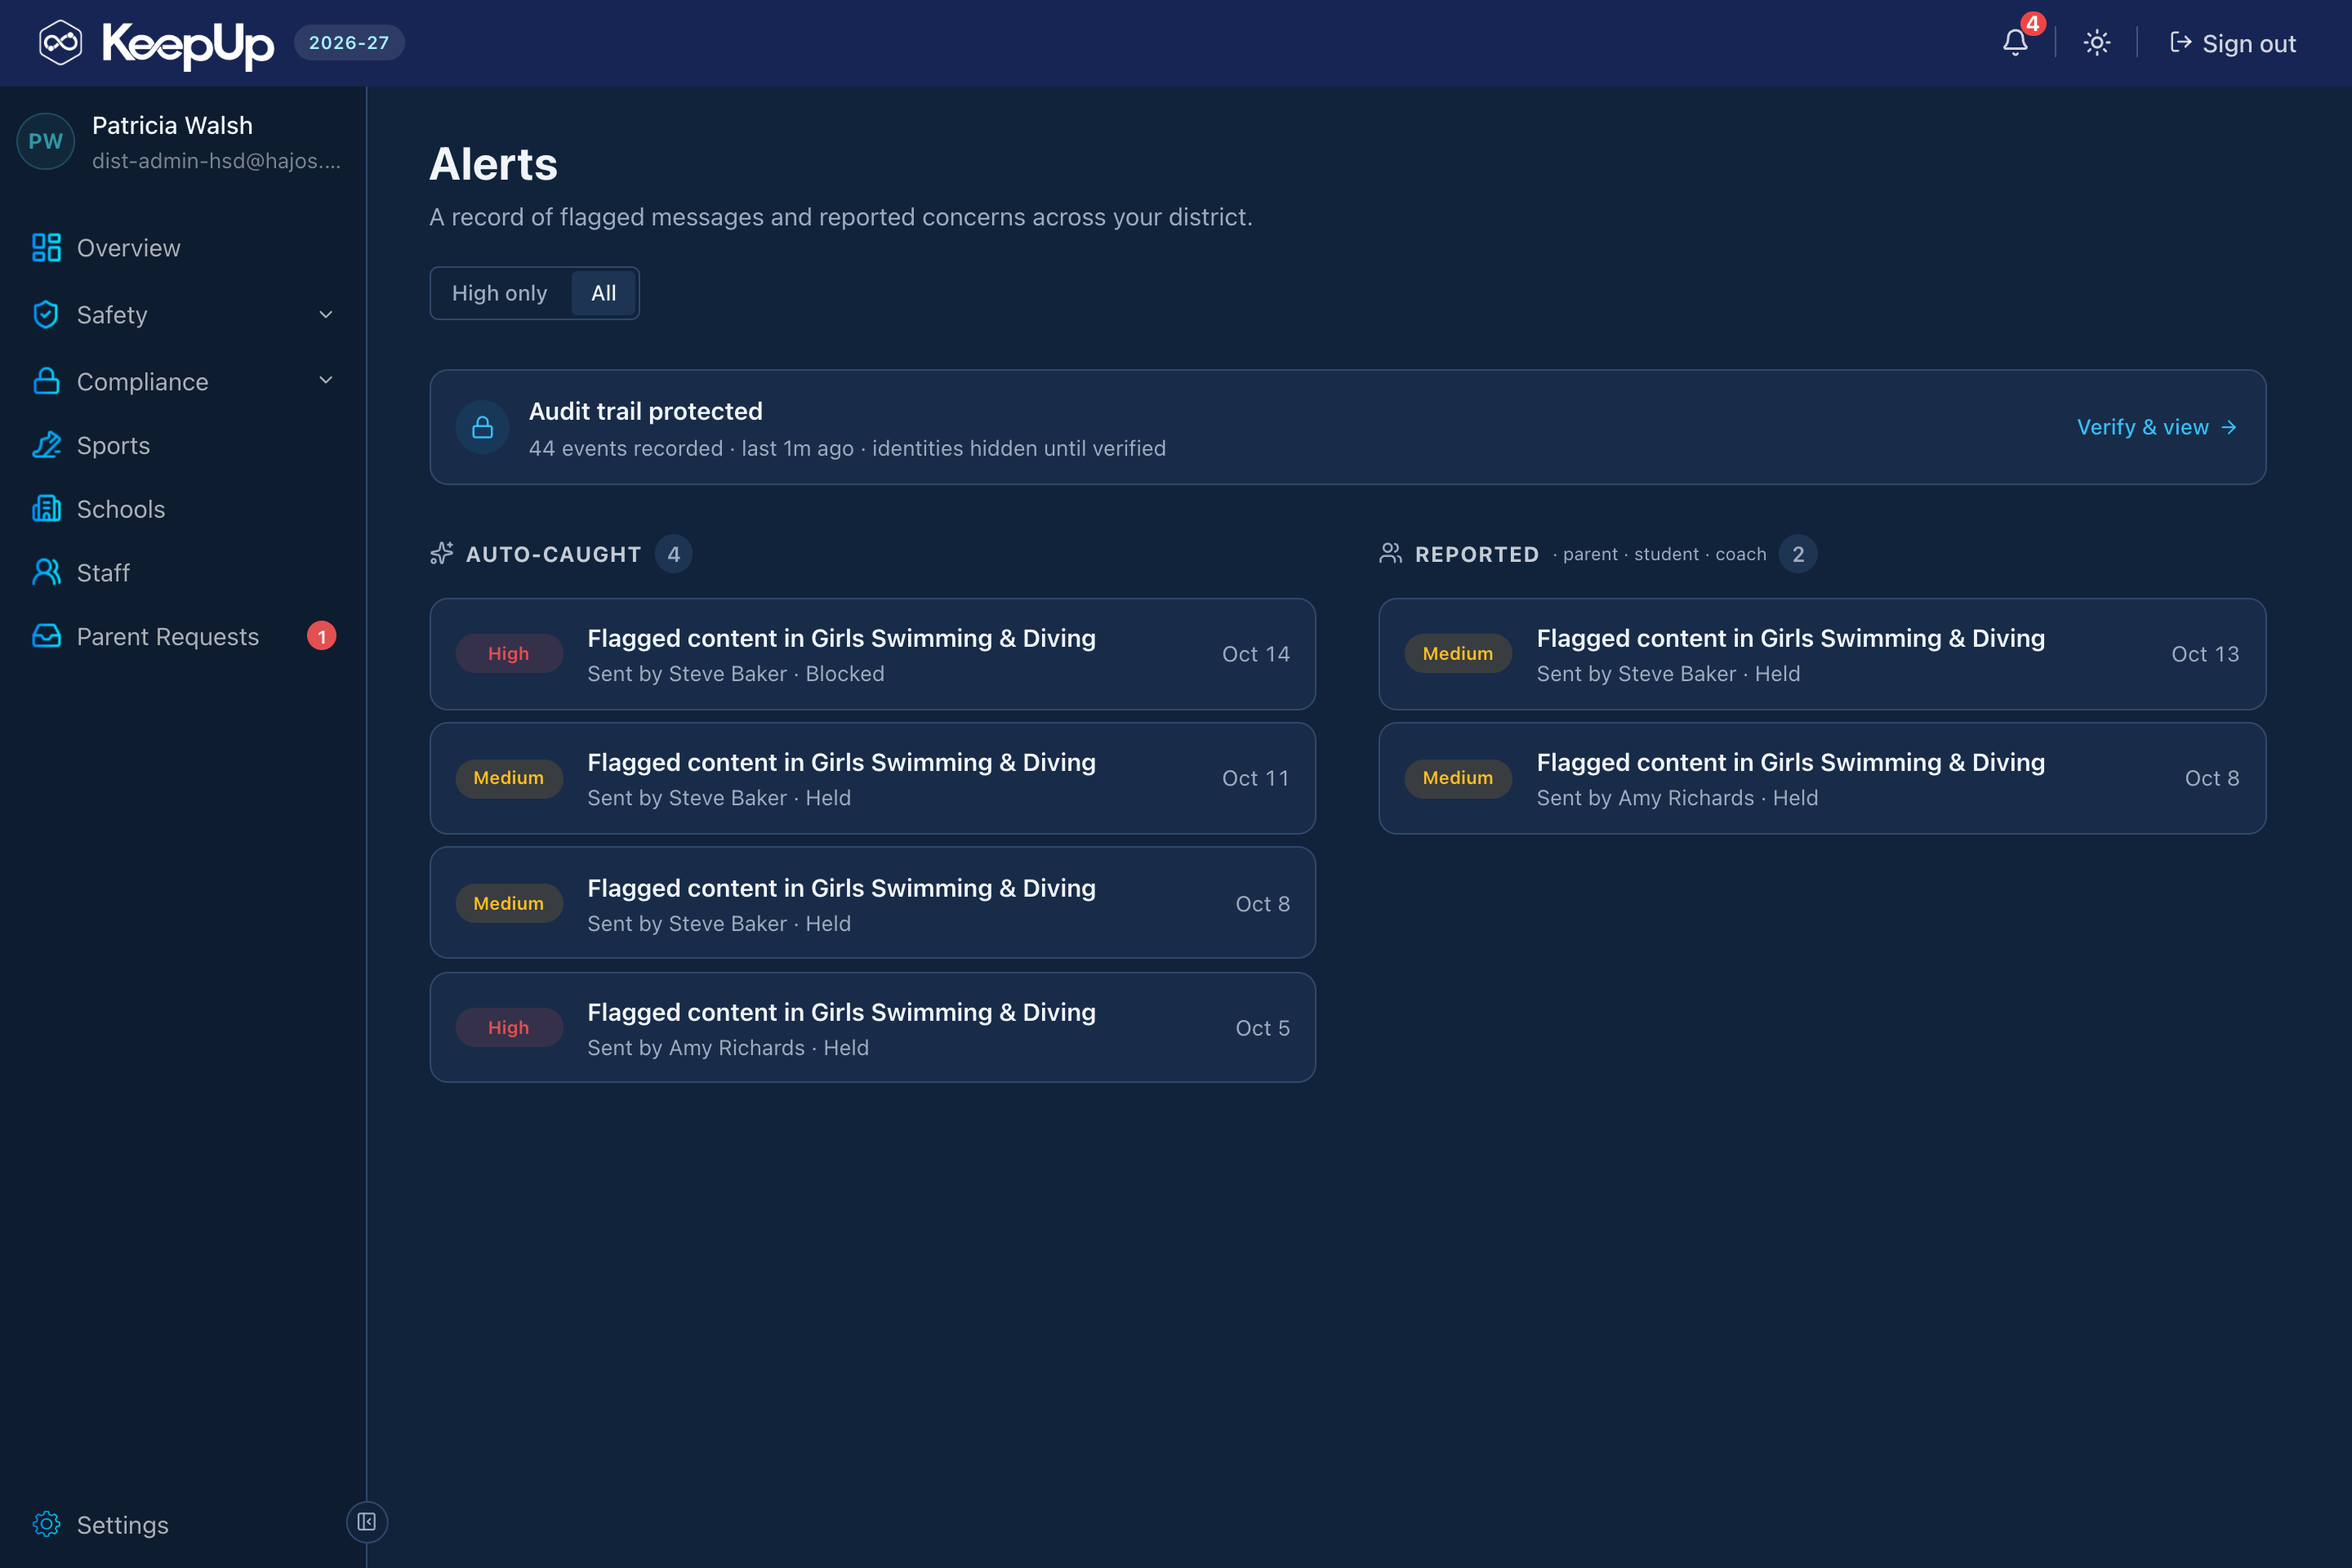
Task: Open auto-caught Oct 8 Steve Baker alert
Action: (872, 903)
